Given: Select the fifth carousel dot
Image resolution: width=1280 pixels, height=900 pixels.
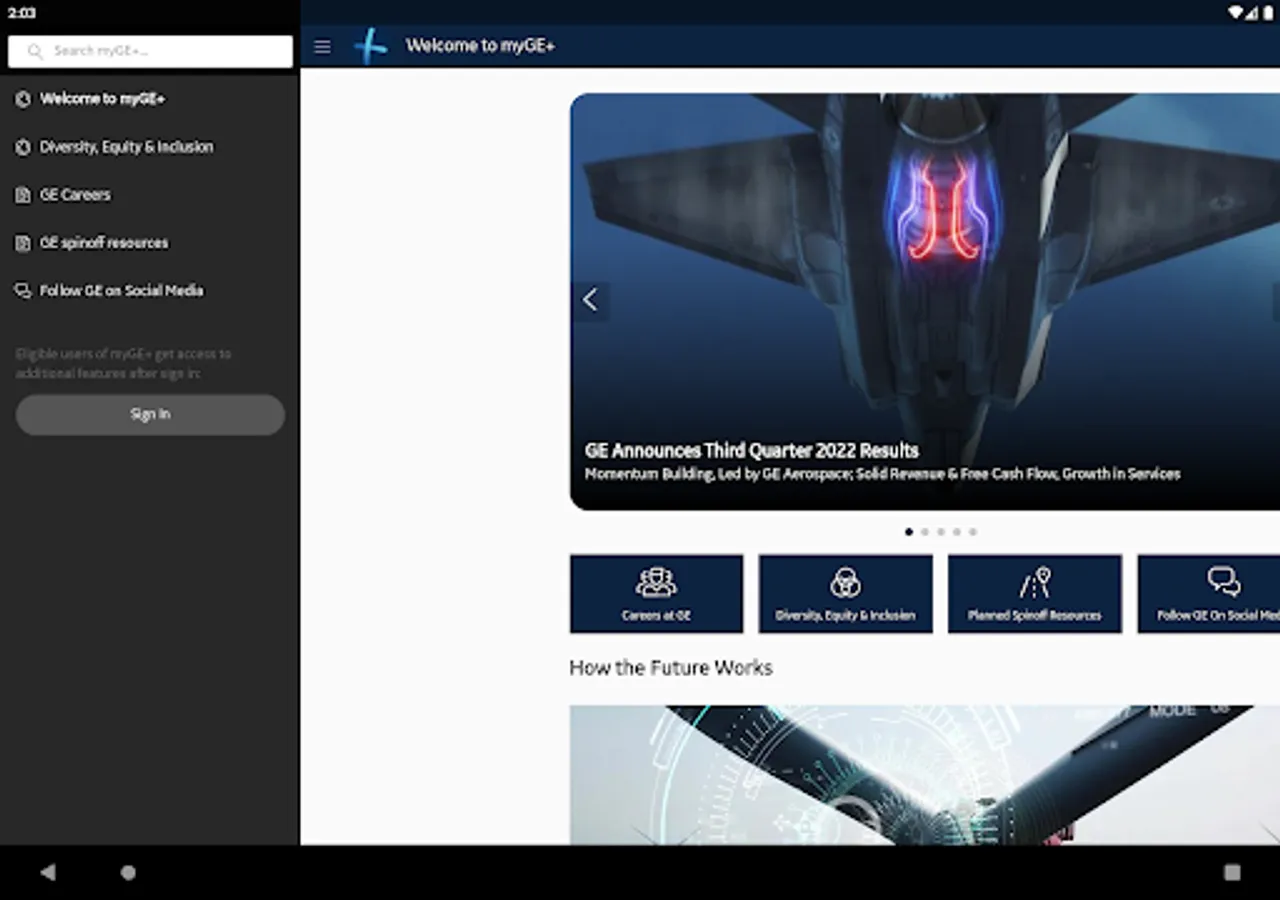Looking at the screenshot, I should (x=972, y=532).
